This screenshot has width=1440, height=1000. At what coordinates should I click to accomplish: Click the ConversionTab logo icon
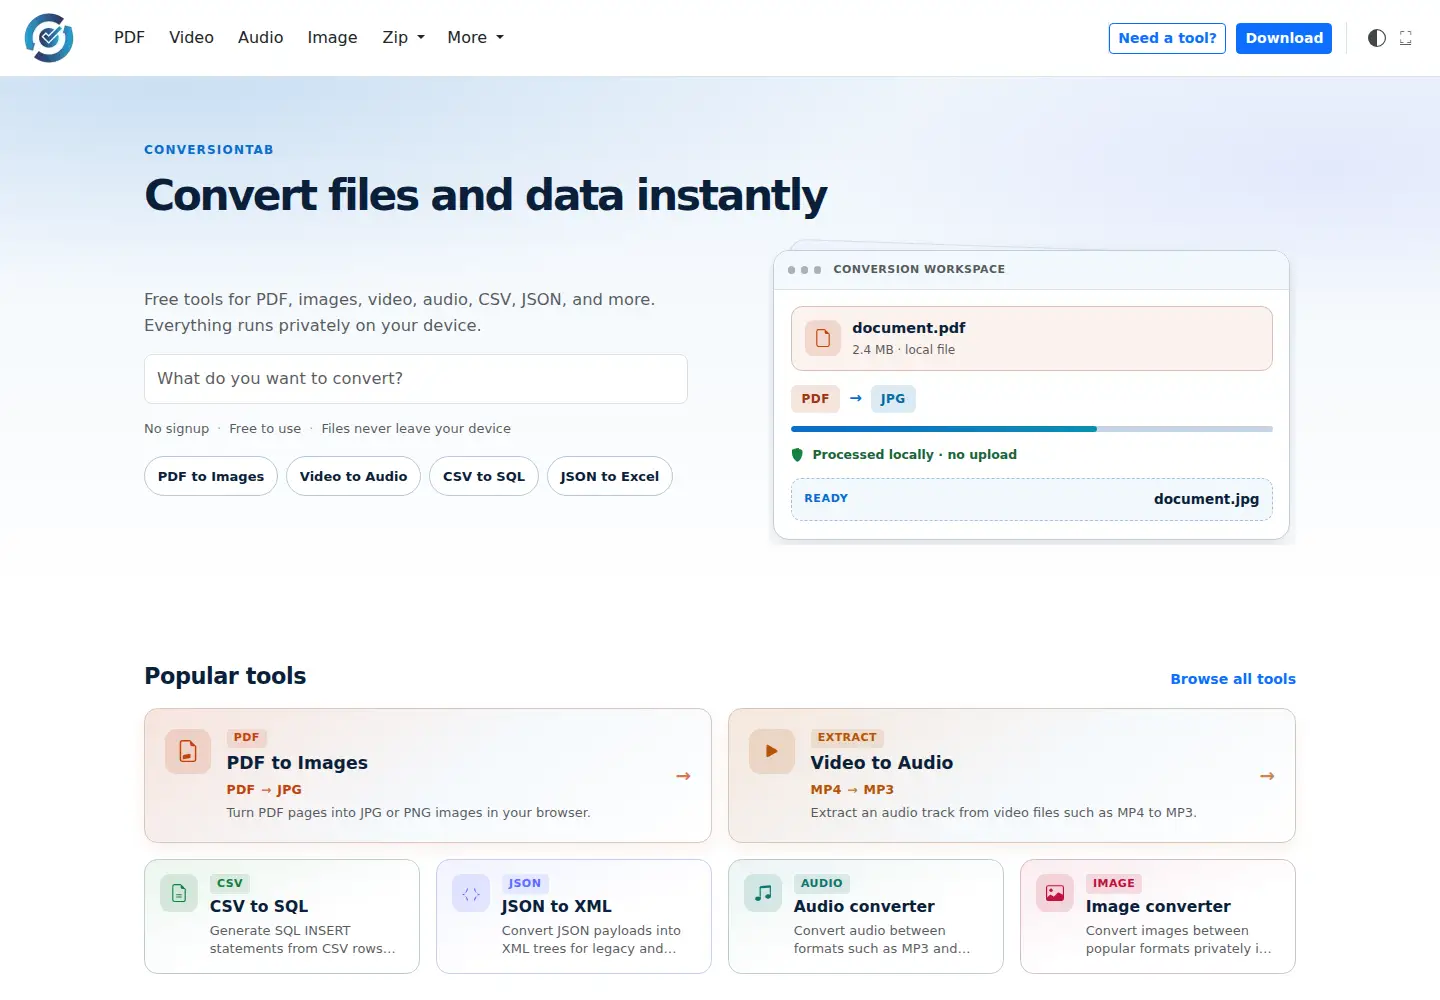49,38
